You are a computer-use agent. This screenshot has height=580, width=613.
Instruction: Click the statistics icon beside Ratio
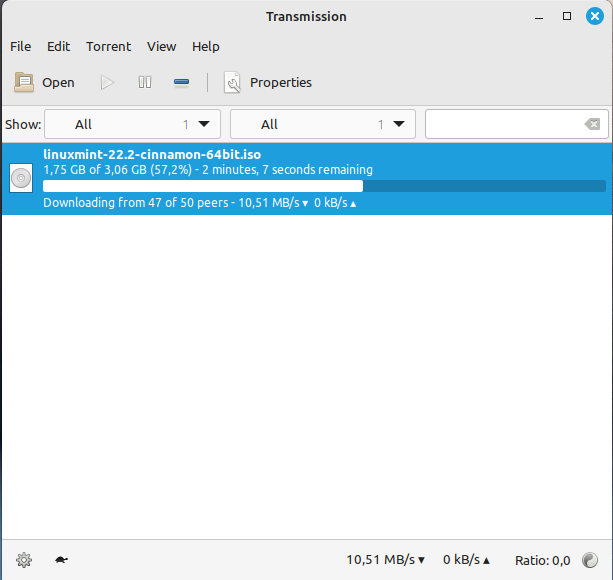point(590,560)
